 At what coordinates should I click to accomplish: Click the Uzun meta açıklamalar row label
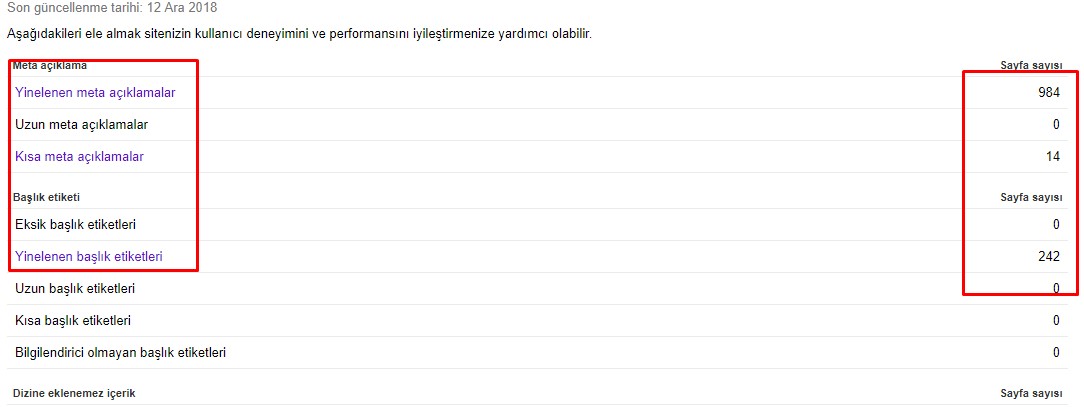click(x=82, y=125)
